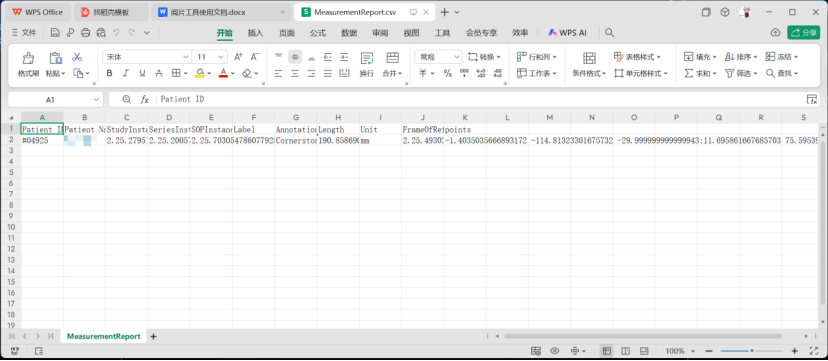This screenshot has width=828, height=361.
Task: Click the cloud upload icon near Share
Action: click(x=775, y=33)
